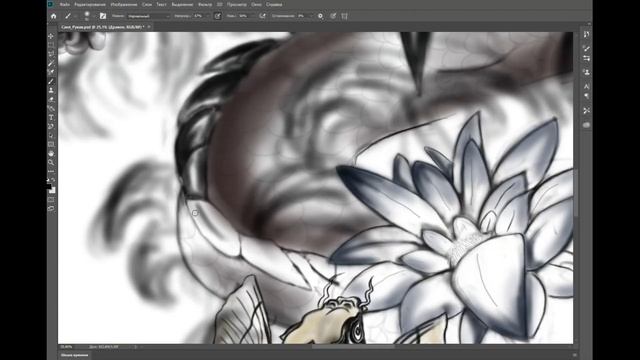This screenshot has height=360, width=640.
Task: Open the Brushes panel icon on right
Action: coord(587,49)
